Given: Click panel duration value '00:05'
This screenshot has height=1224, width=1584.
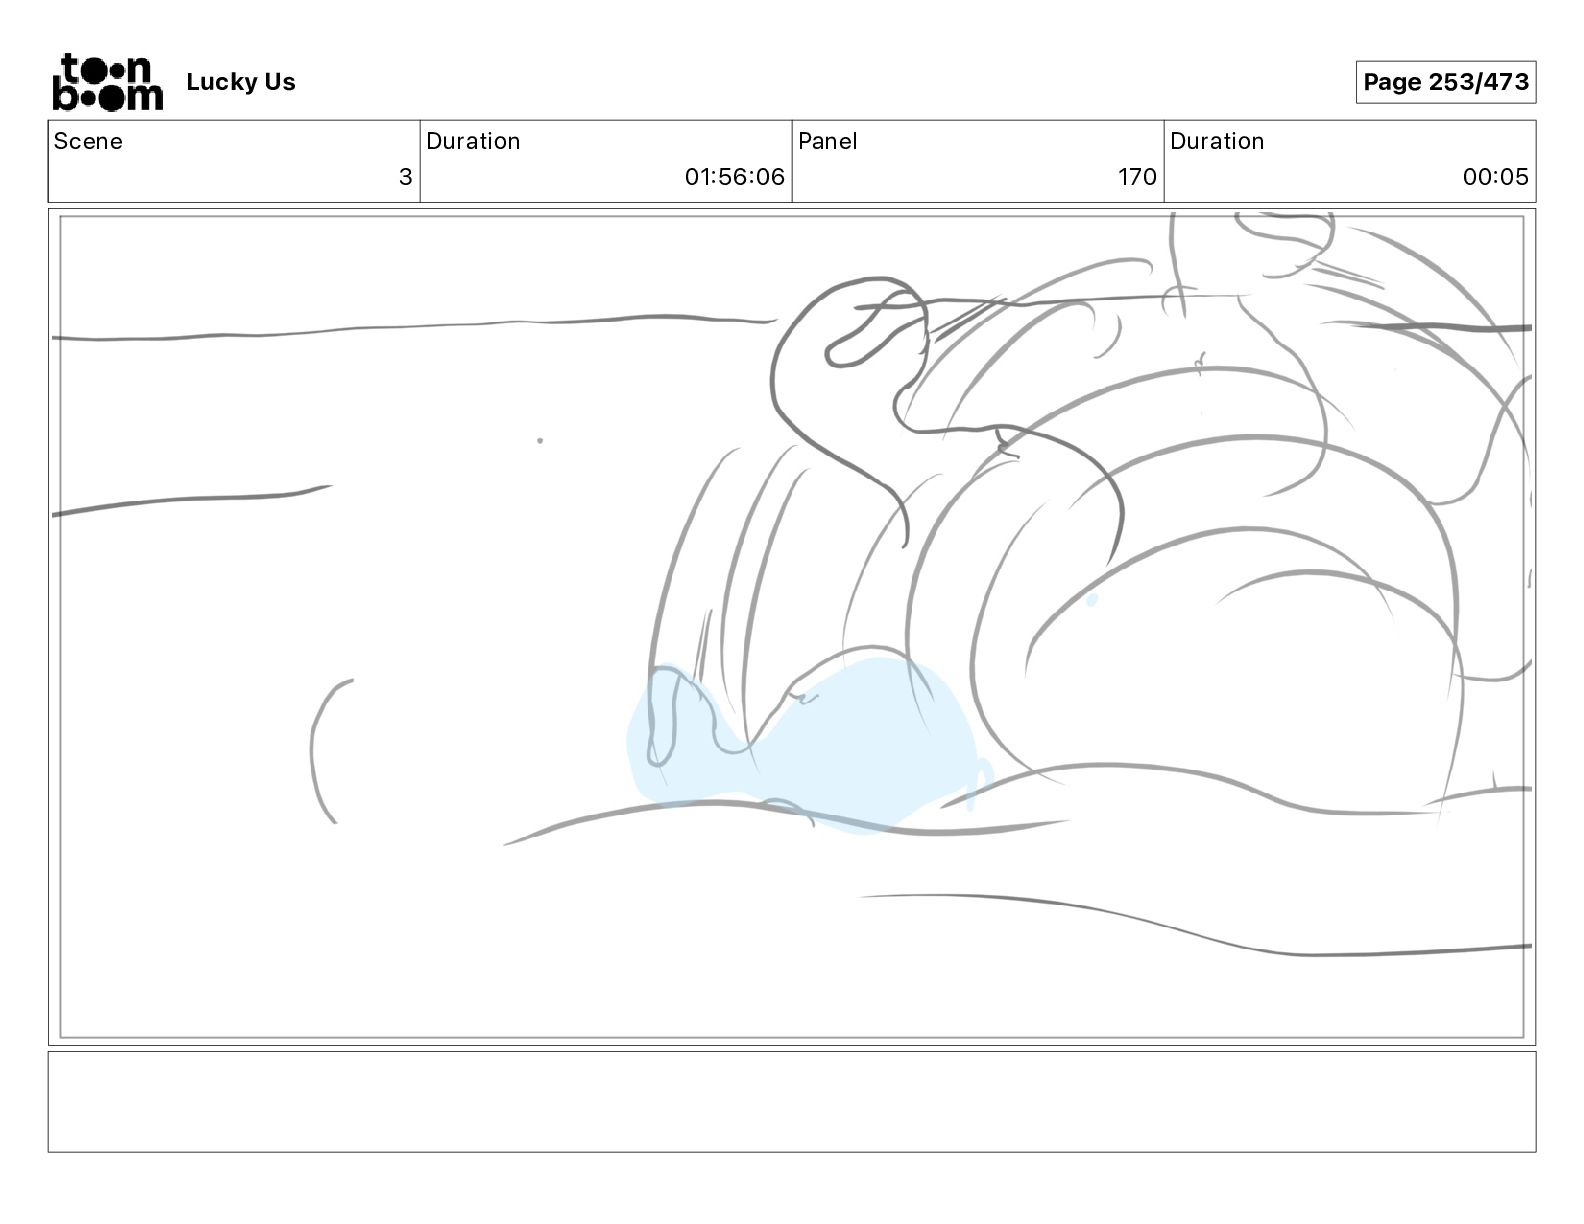Looking at the screenshot, I should tap(1496, 177).
